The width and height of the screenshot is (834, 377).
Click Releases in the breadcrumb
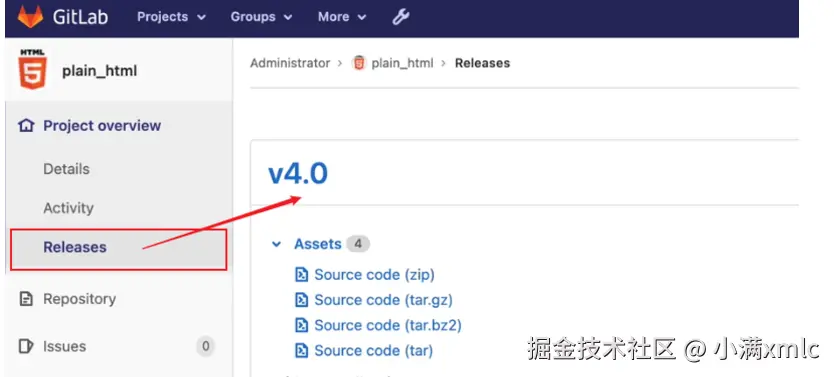point(482,63)
